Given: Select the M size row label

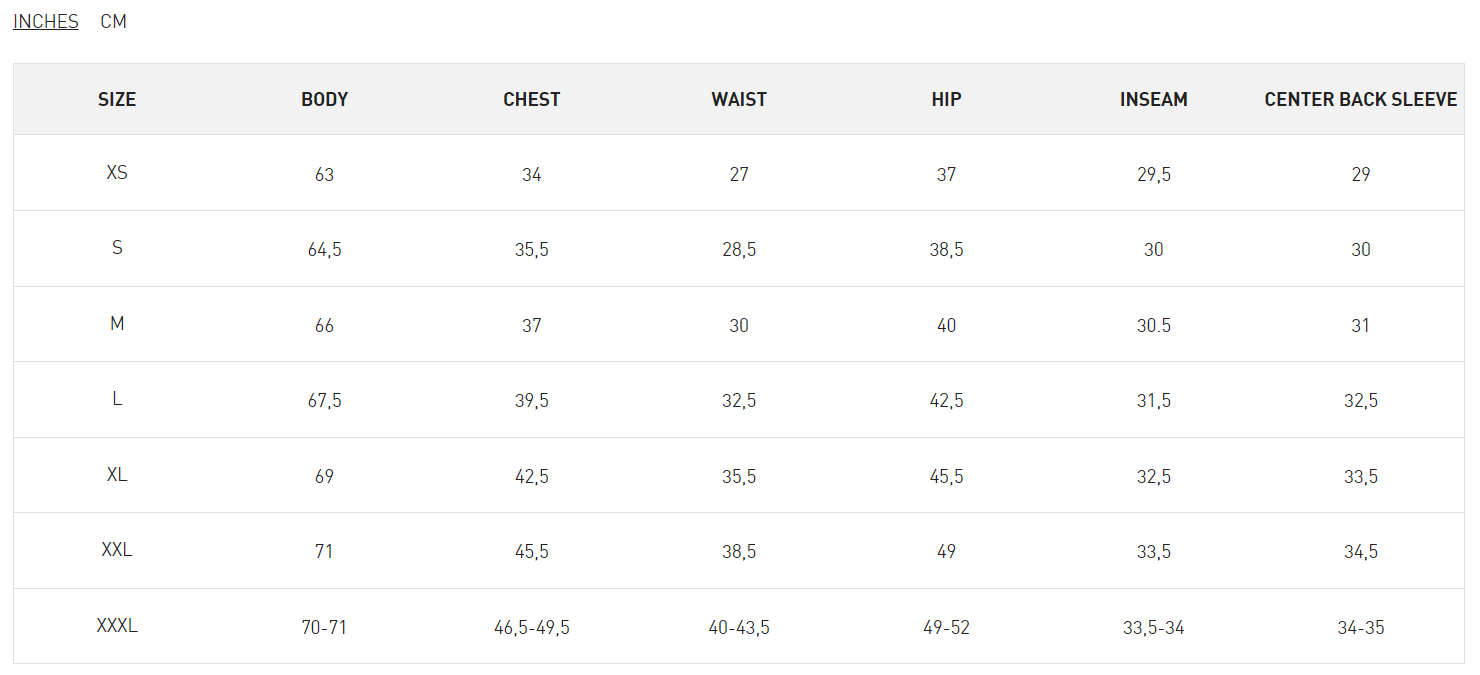Looking at the screenshot, I should point(117,323).
